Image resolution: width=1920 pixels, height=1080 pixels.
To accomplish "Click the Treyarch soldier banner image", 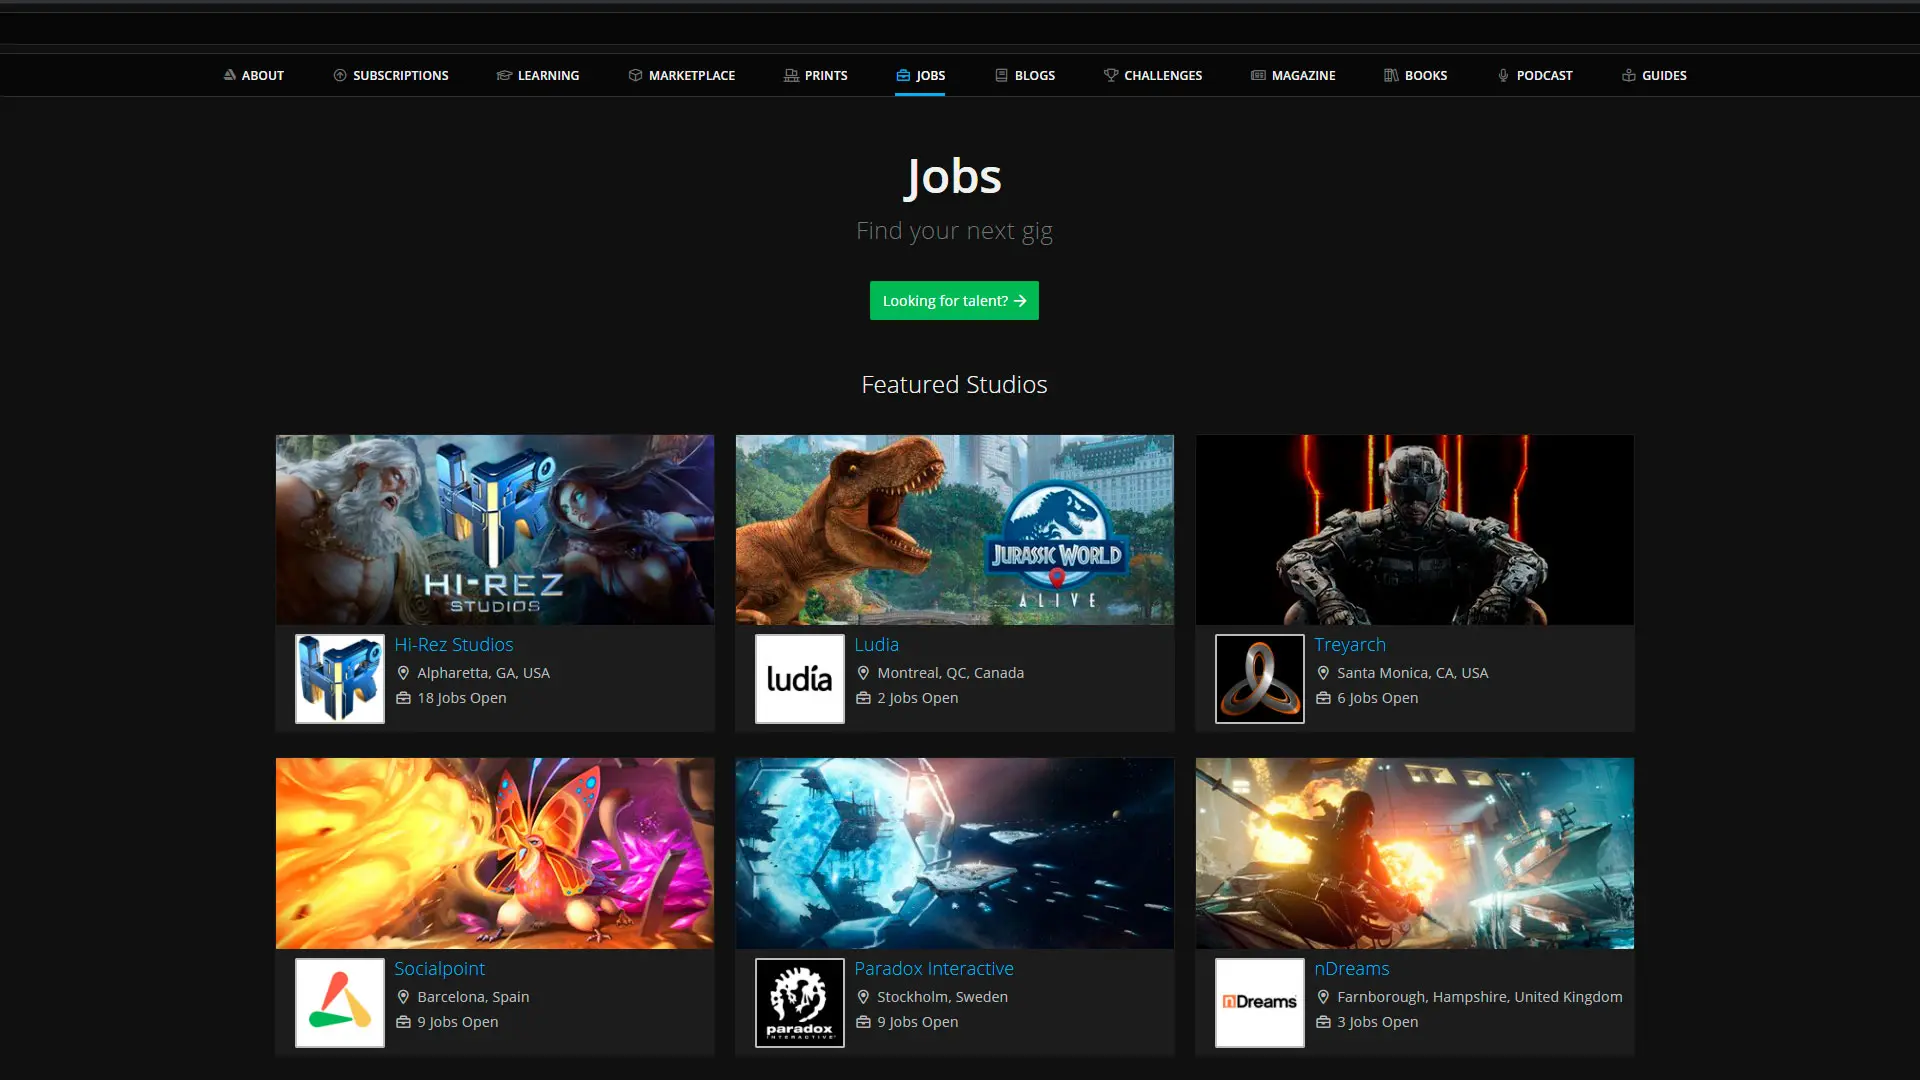I will pos(1415,530).
